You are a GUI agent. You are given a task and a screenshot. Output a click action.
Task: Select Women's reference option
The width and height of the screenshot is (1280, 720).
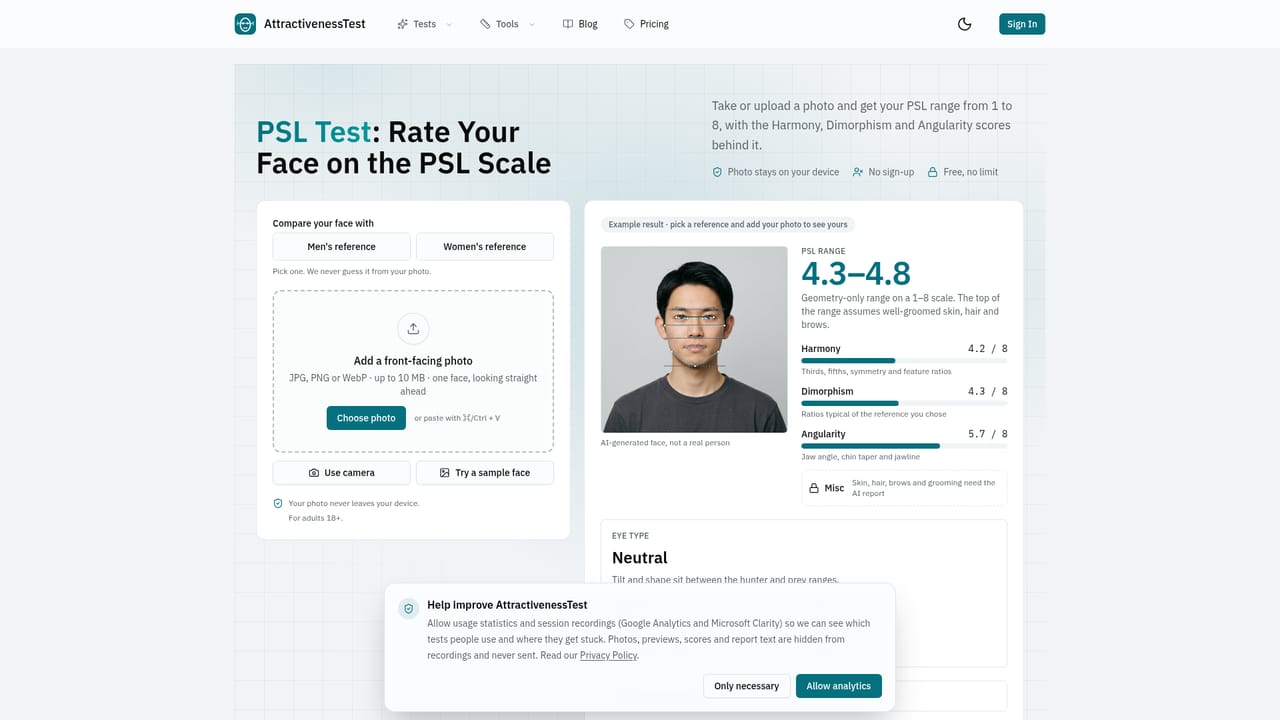(485, 247)
